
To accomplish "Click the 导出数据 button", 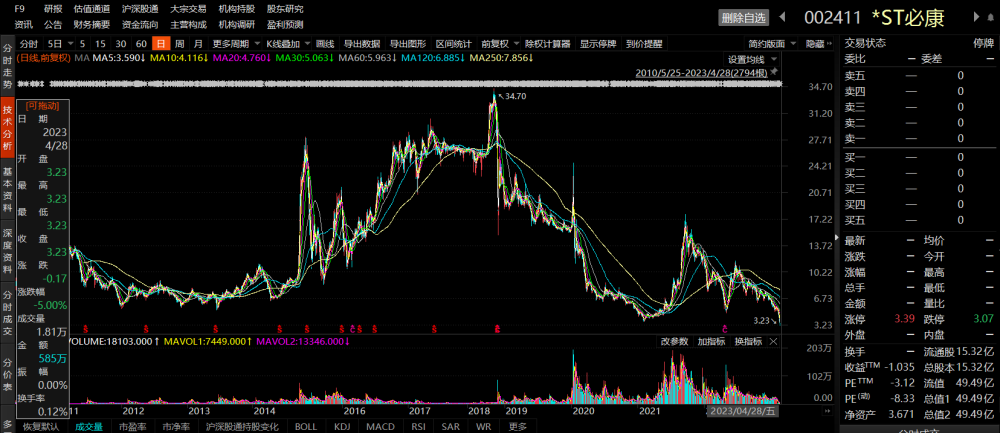I will click(362, 44).
